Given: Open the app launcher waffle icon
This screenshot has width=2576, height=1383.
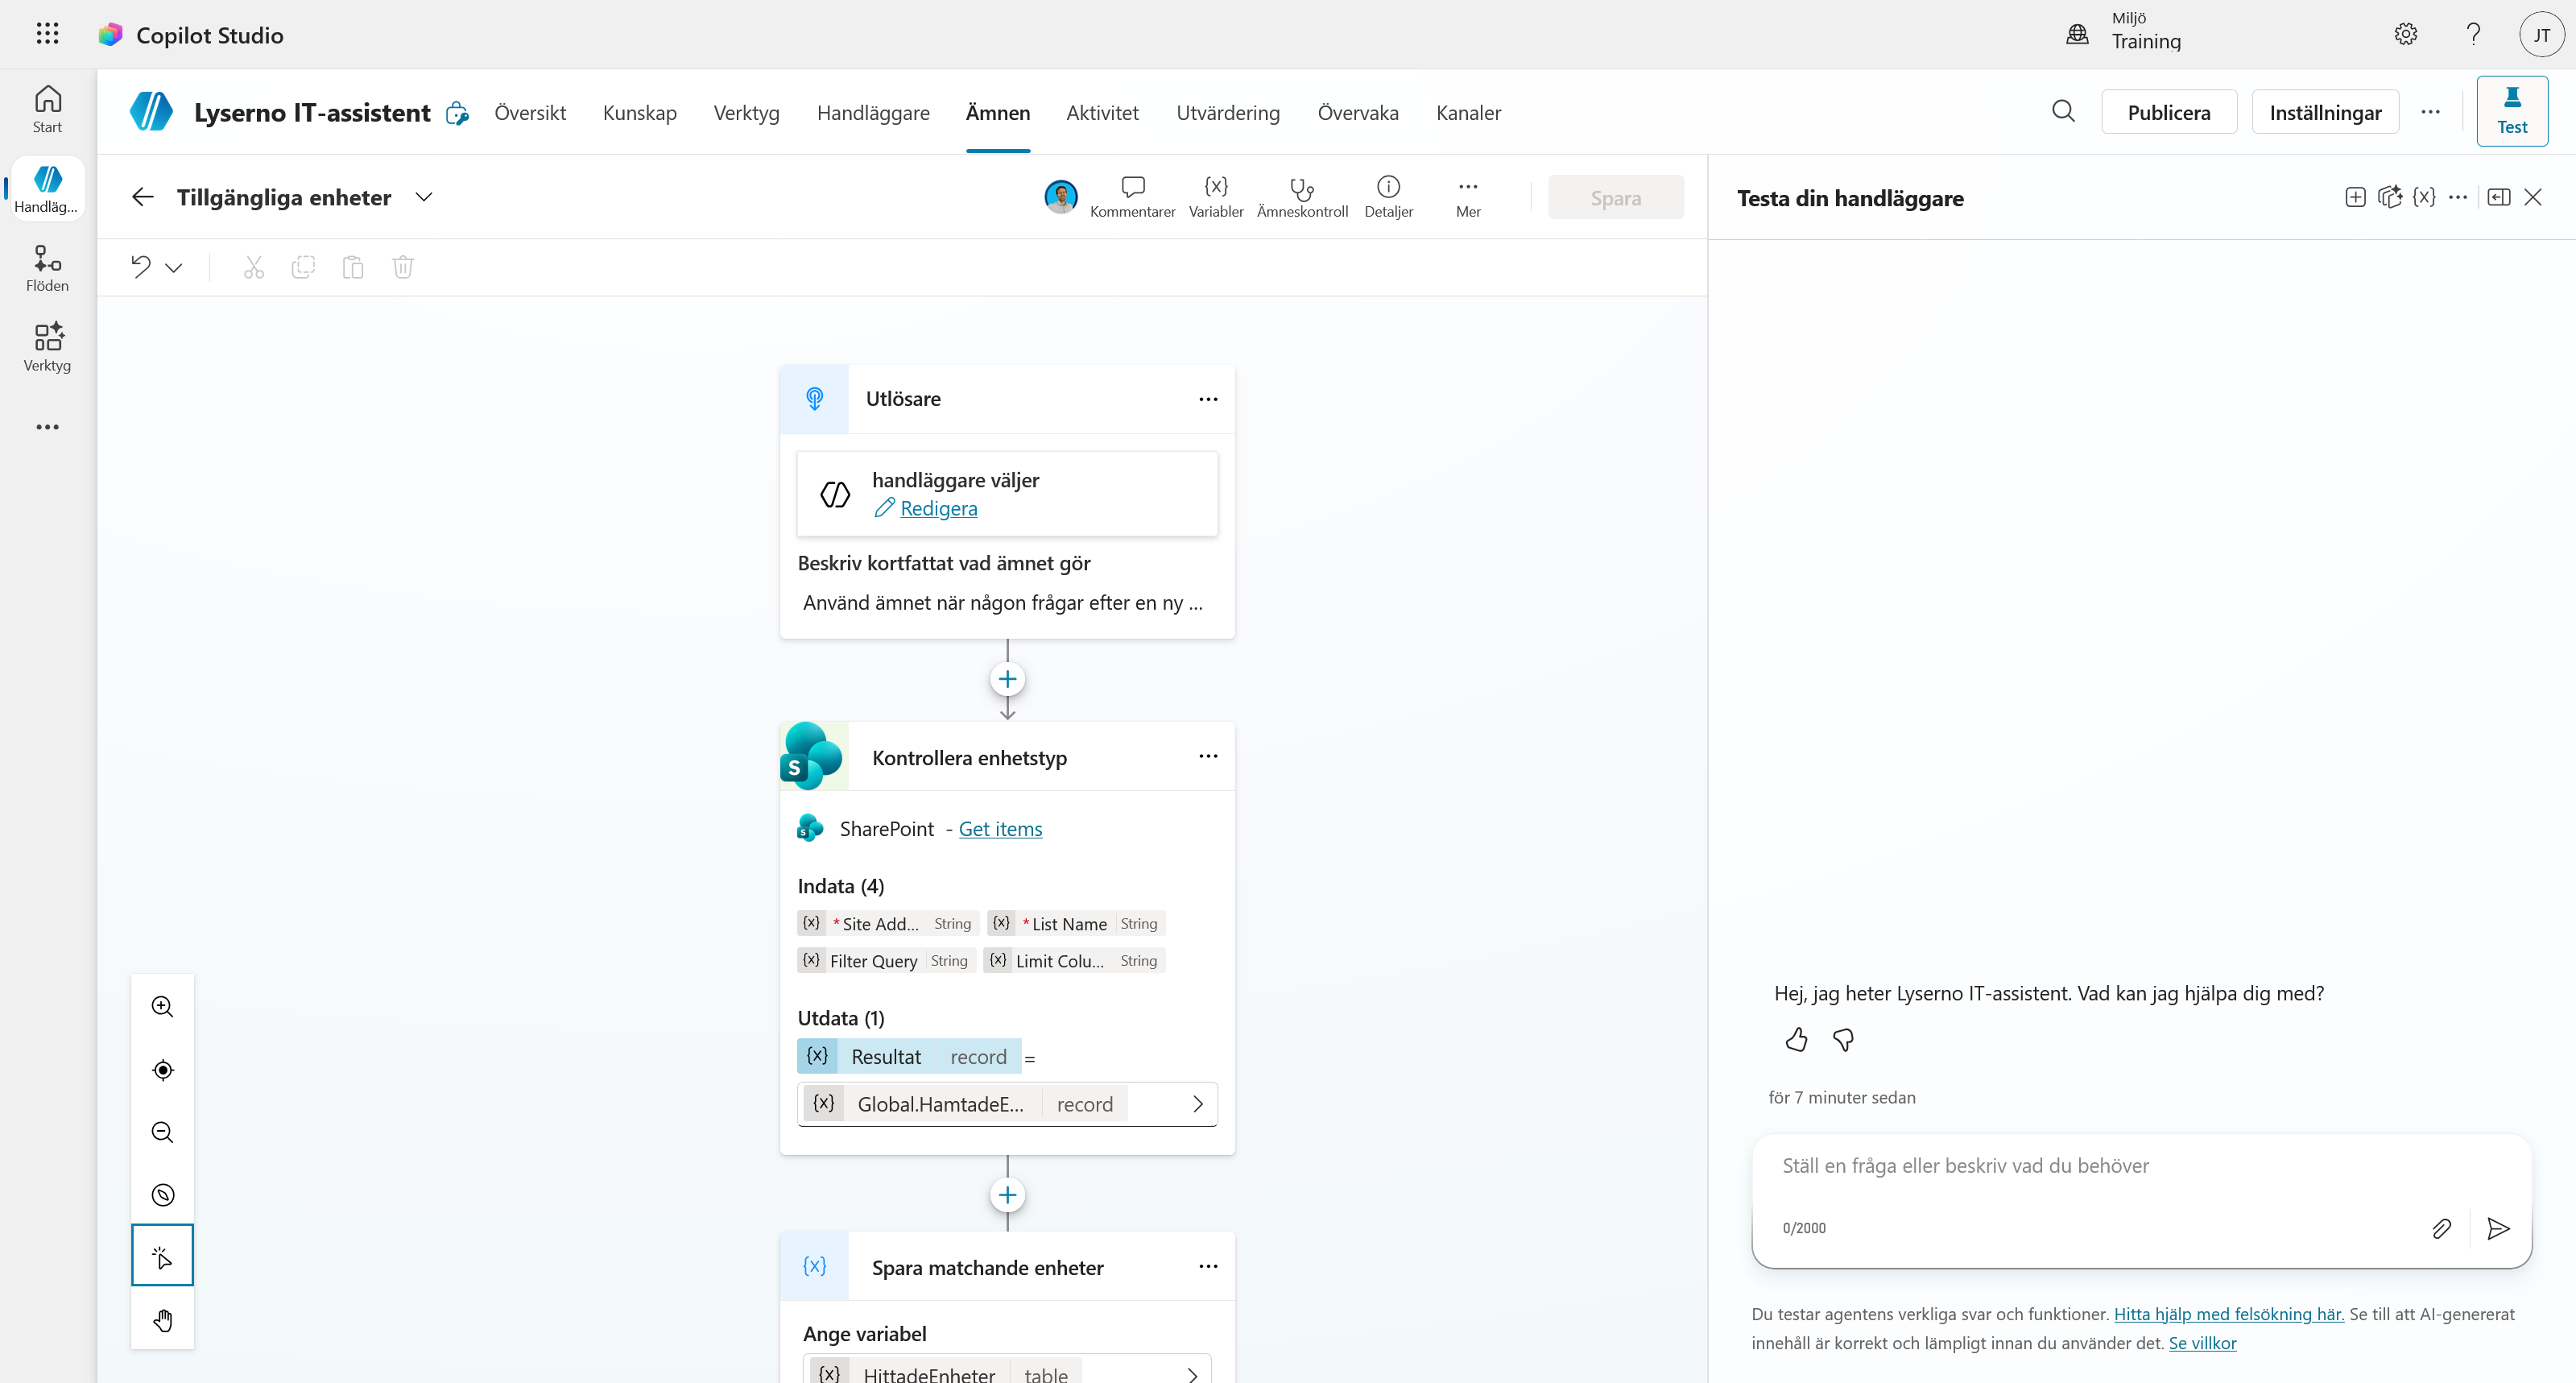Looking at the screenshot, I should pos(47,34).
